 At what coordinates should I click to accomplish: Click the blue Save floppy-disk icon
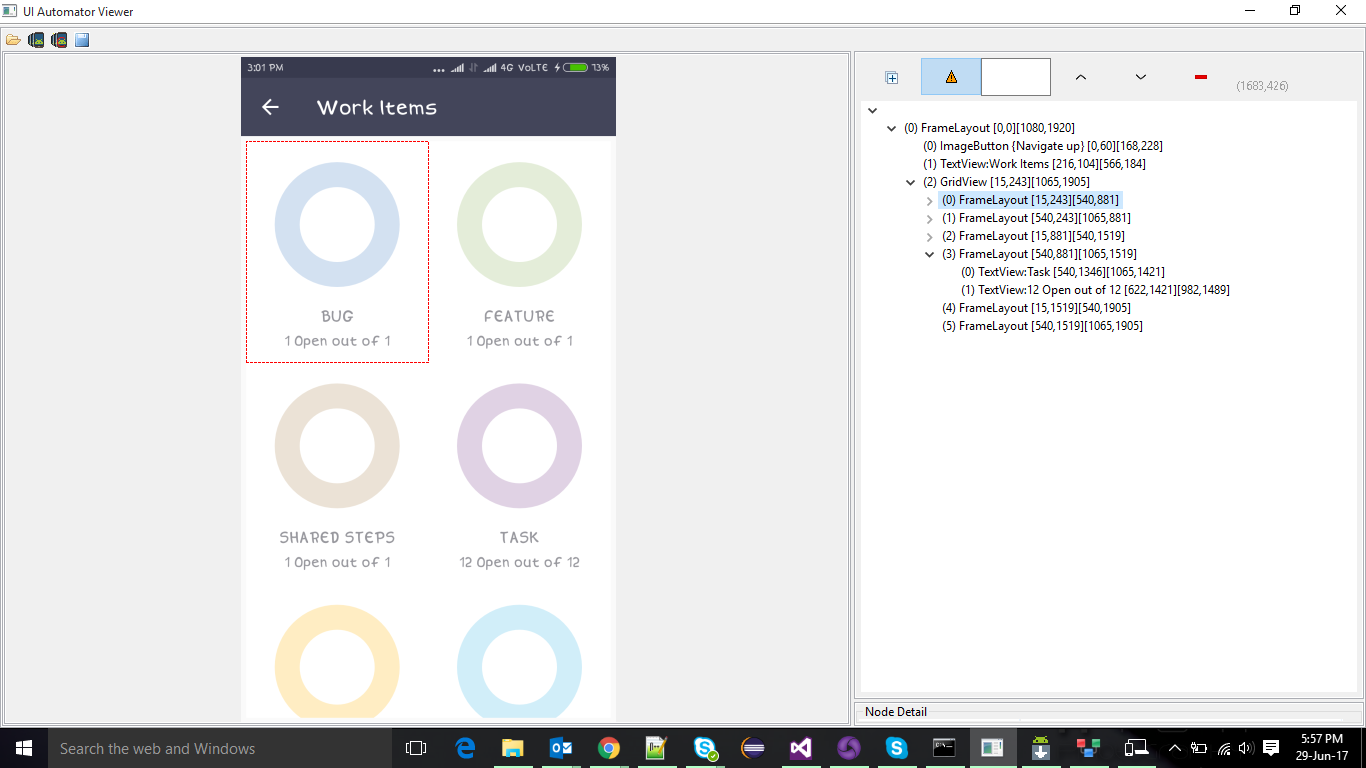click(82, 40)
